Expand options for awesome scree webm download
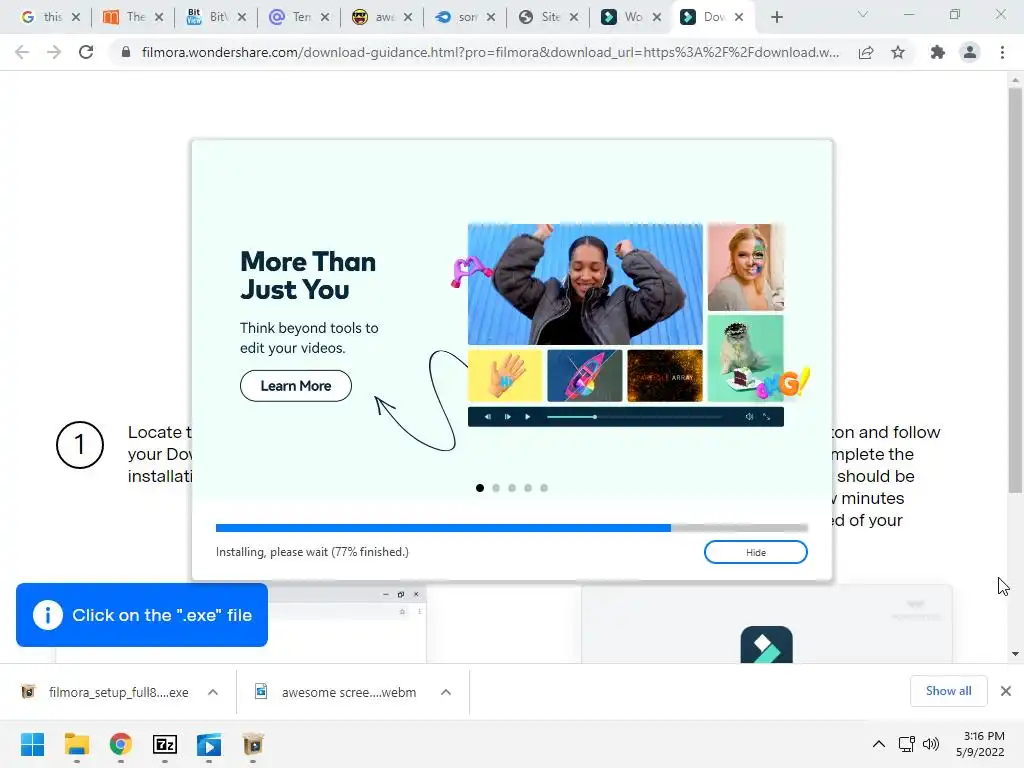Screen dimensions: 1024x768 click(446, 692)
